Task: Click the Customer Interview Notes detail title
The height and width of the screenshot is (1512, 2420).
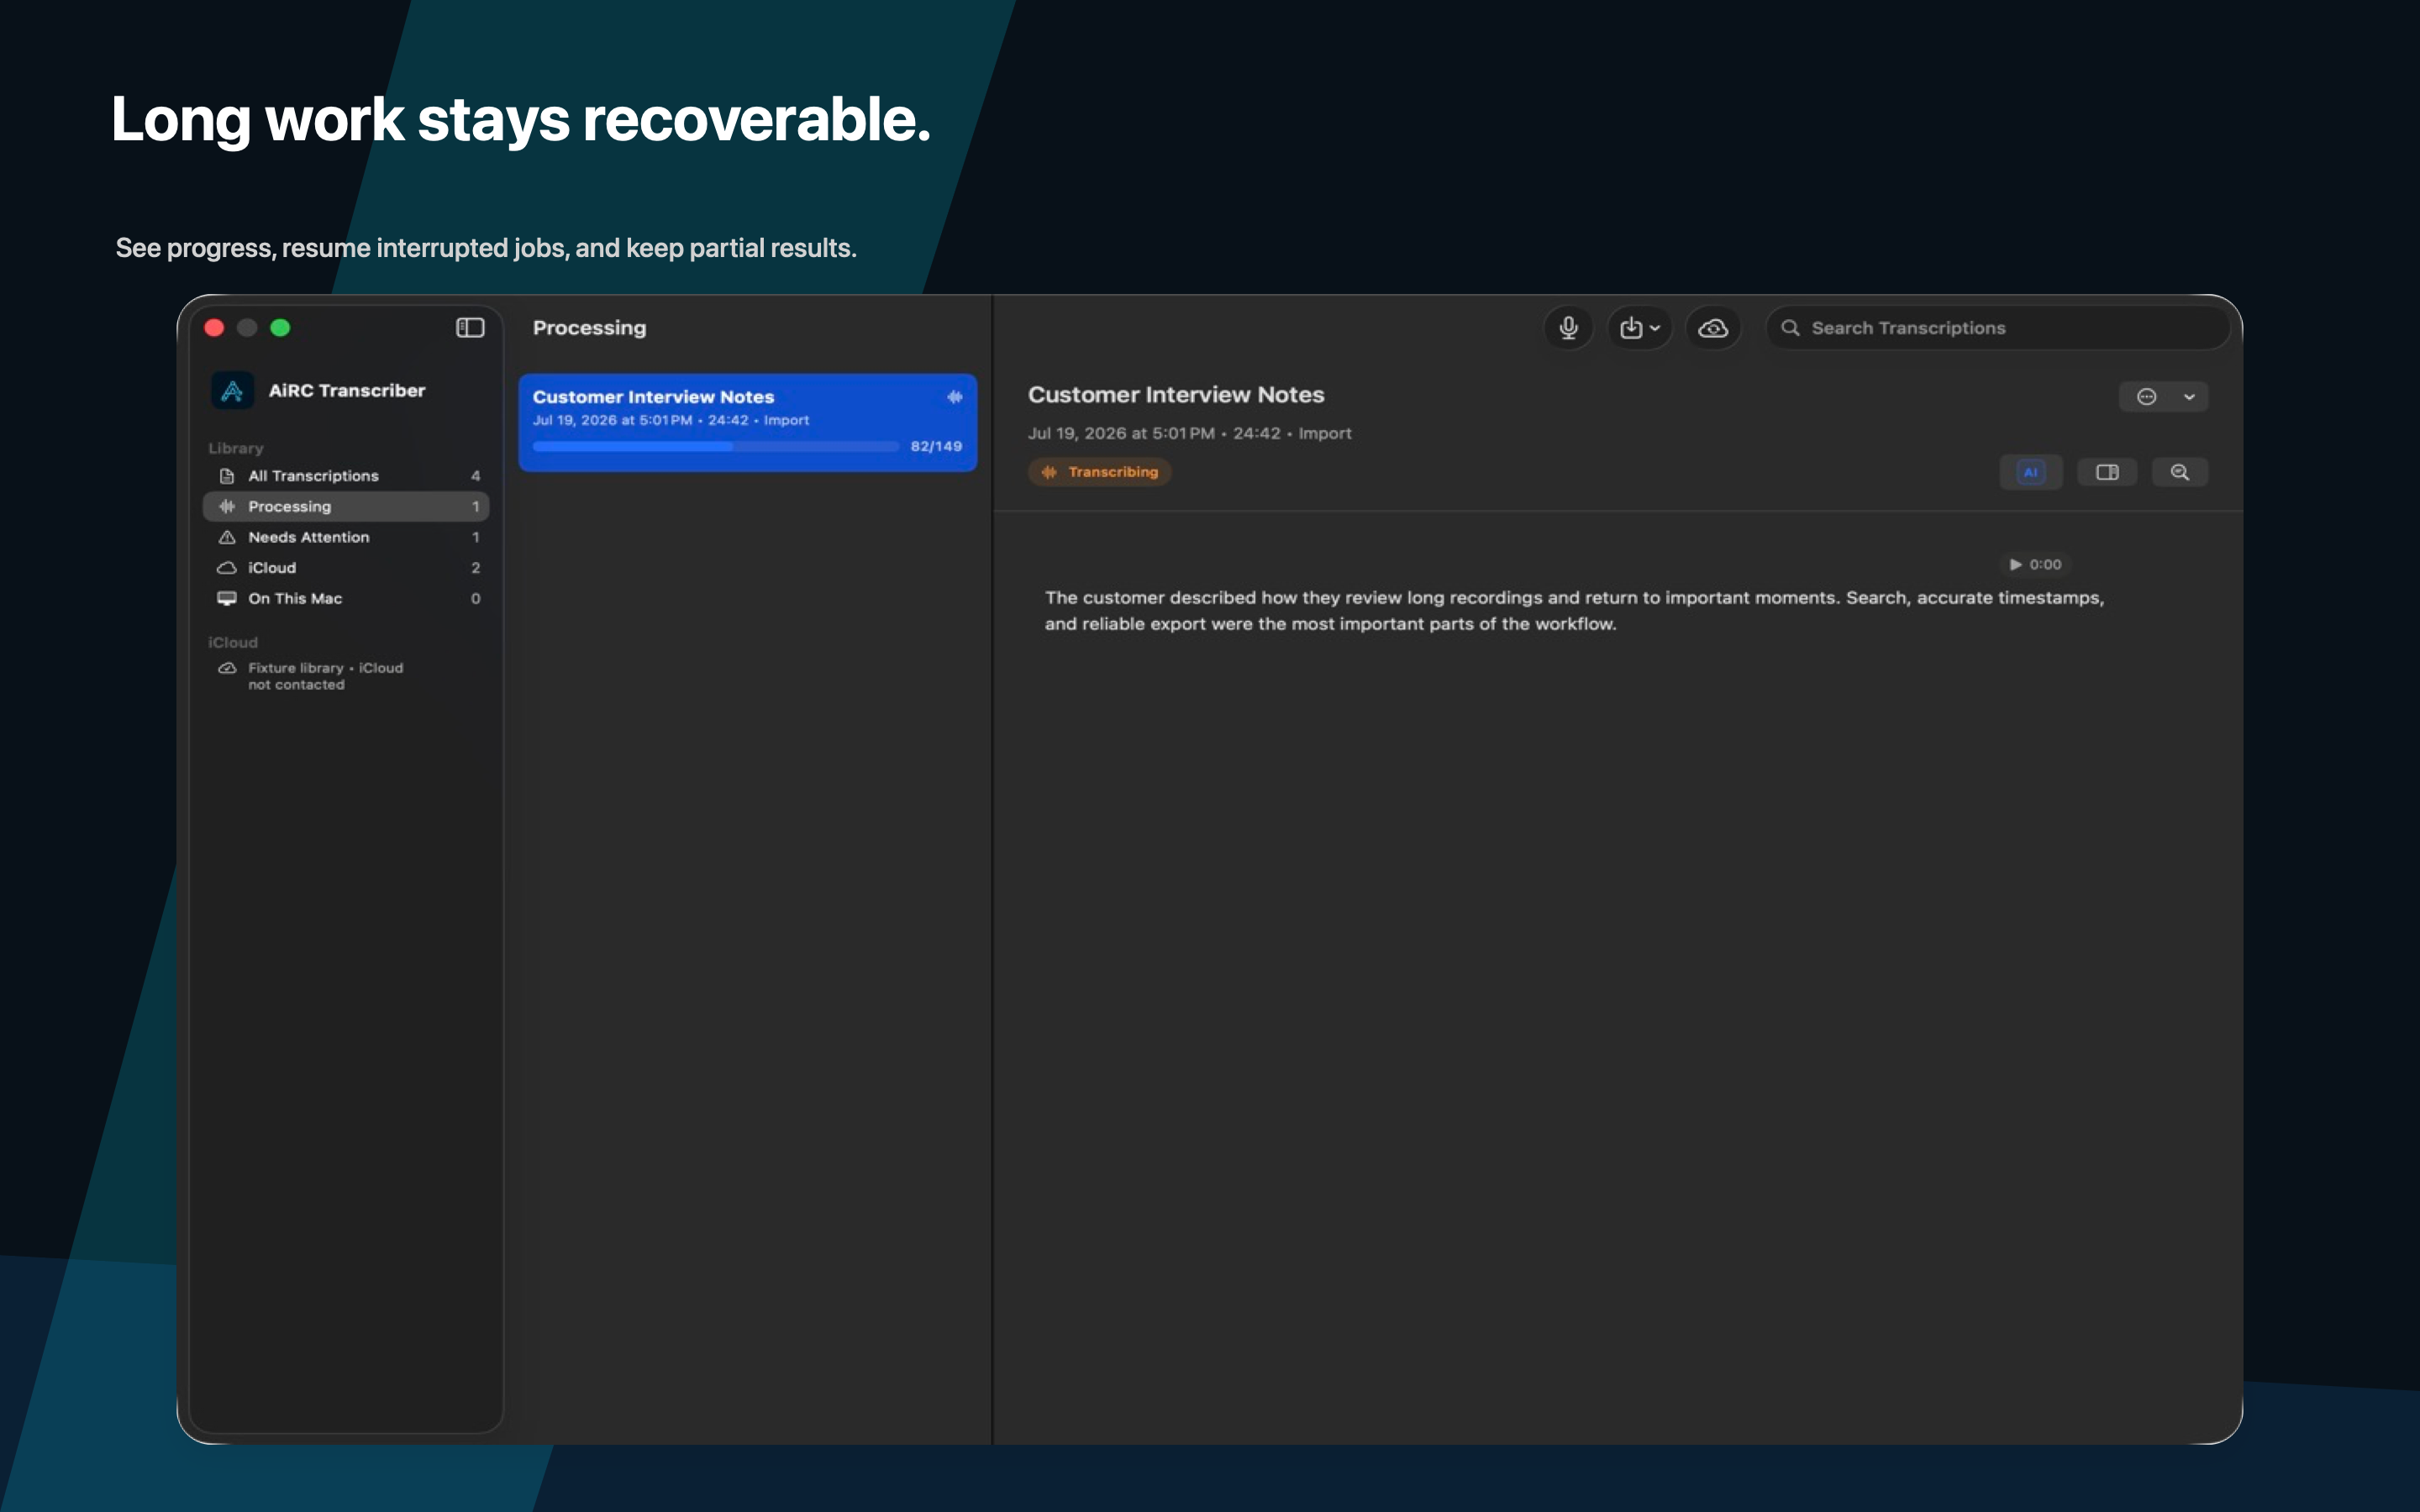Action: pyautogui.click(x=1176, y=395)
